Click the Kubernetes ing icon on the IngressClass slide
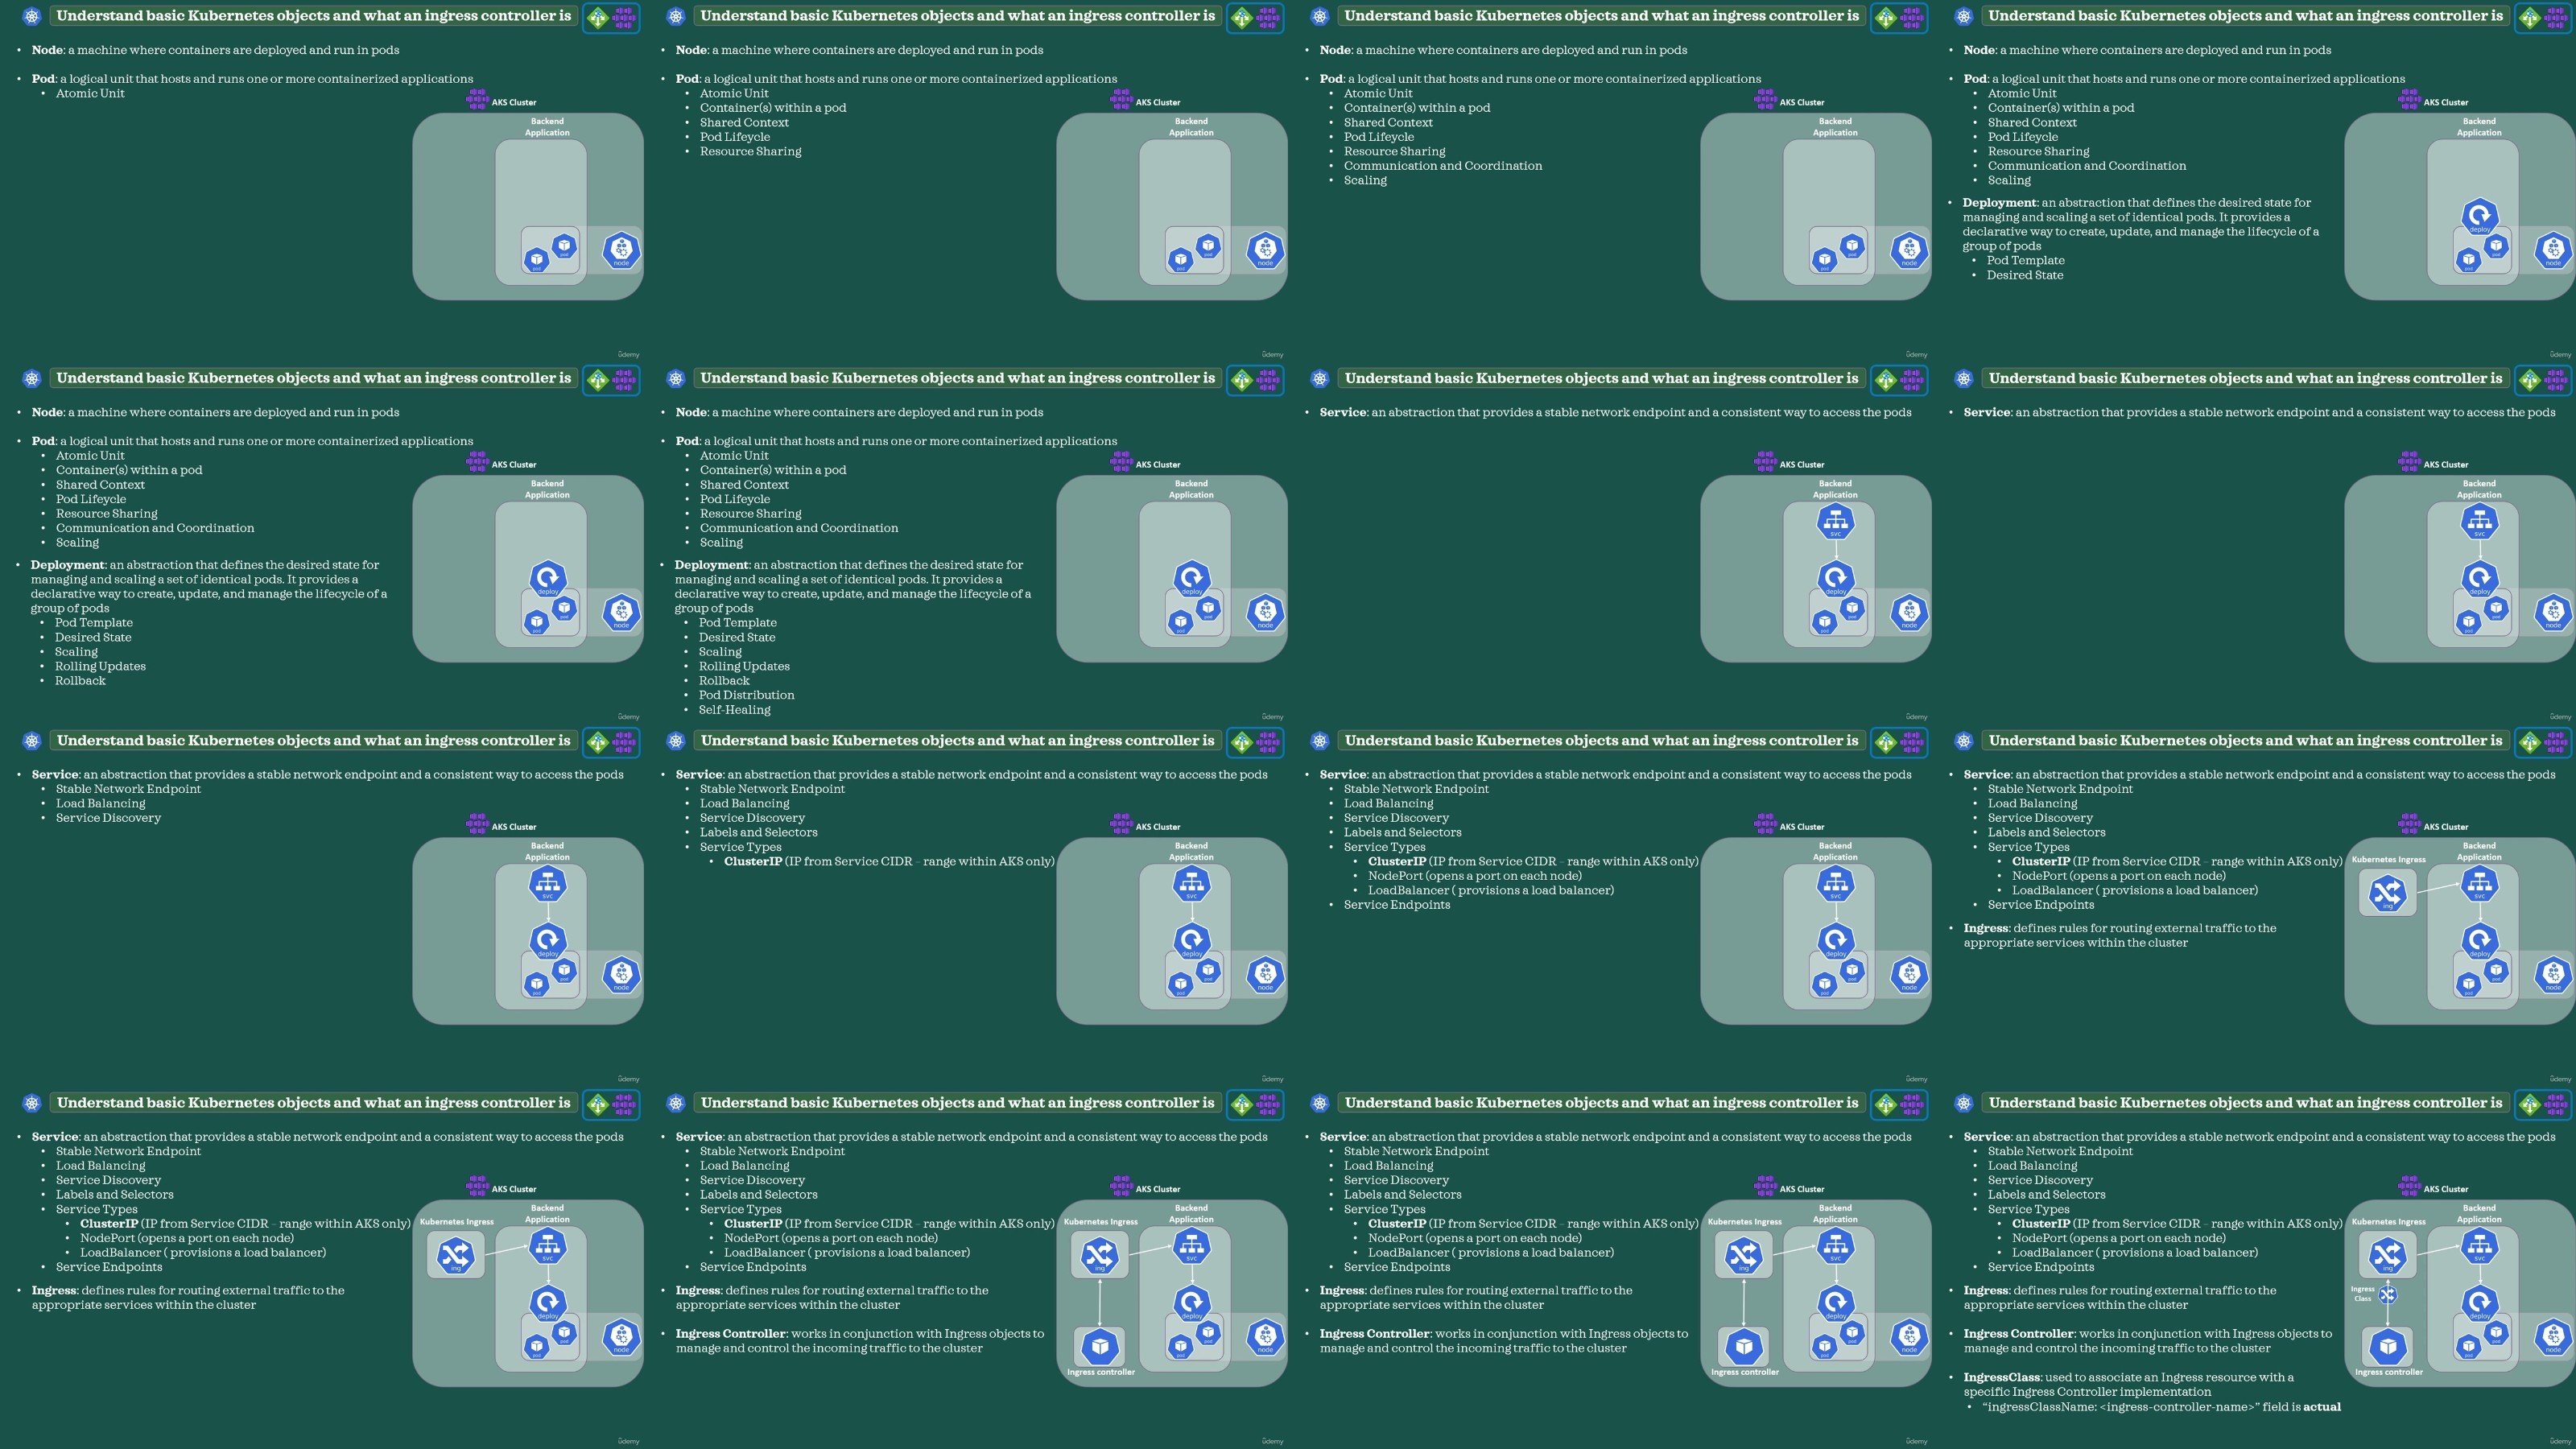This screenshot has width=2576, height=1449. 2388,1255
